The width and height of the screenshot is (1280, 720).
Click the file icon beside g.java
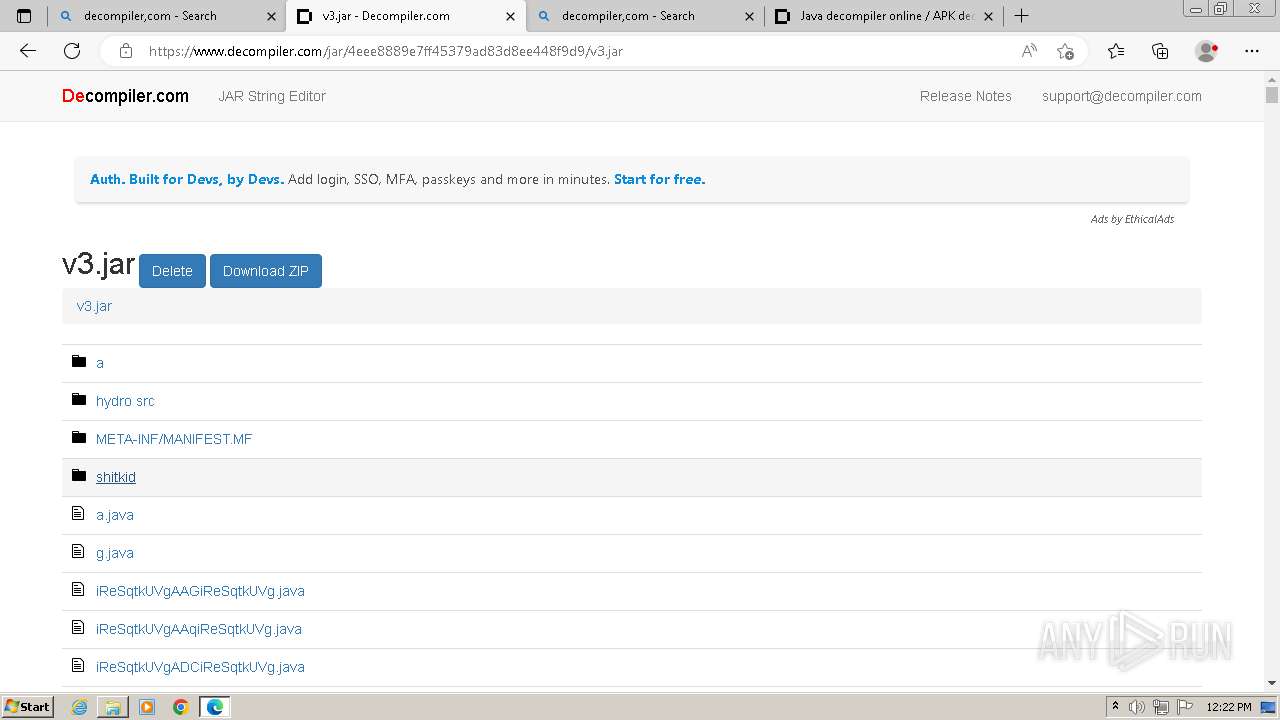[x=78, y=551]
